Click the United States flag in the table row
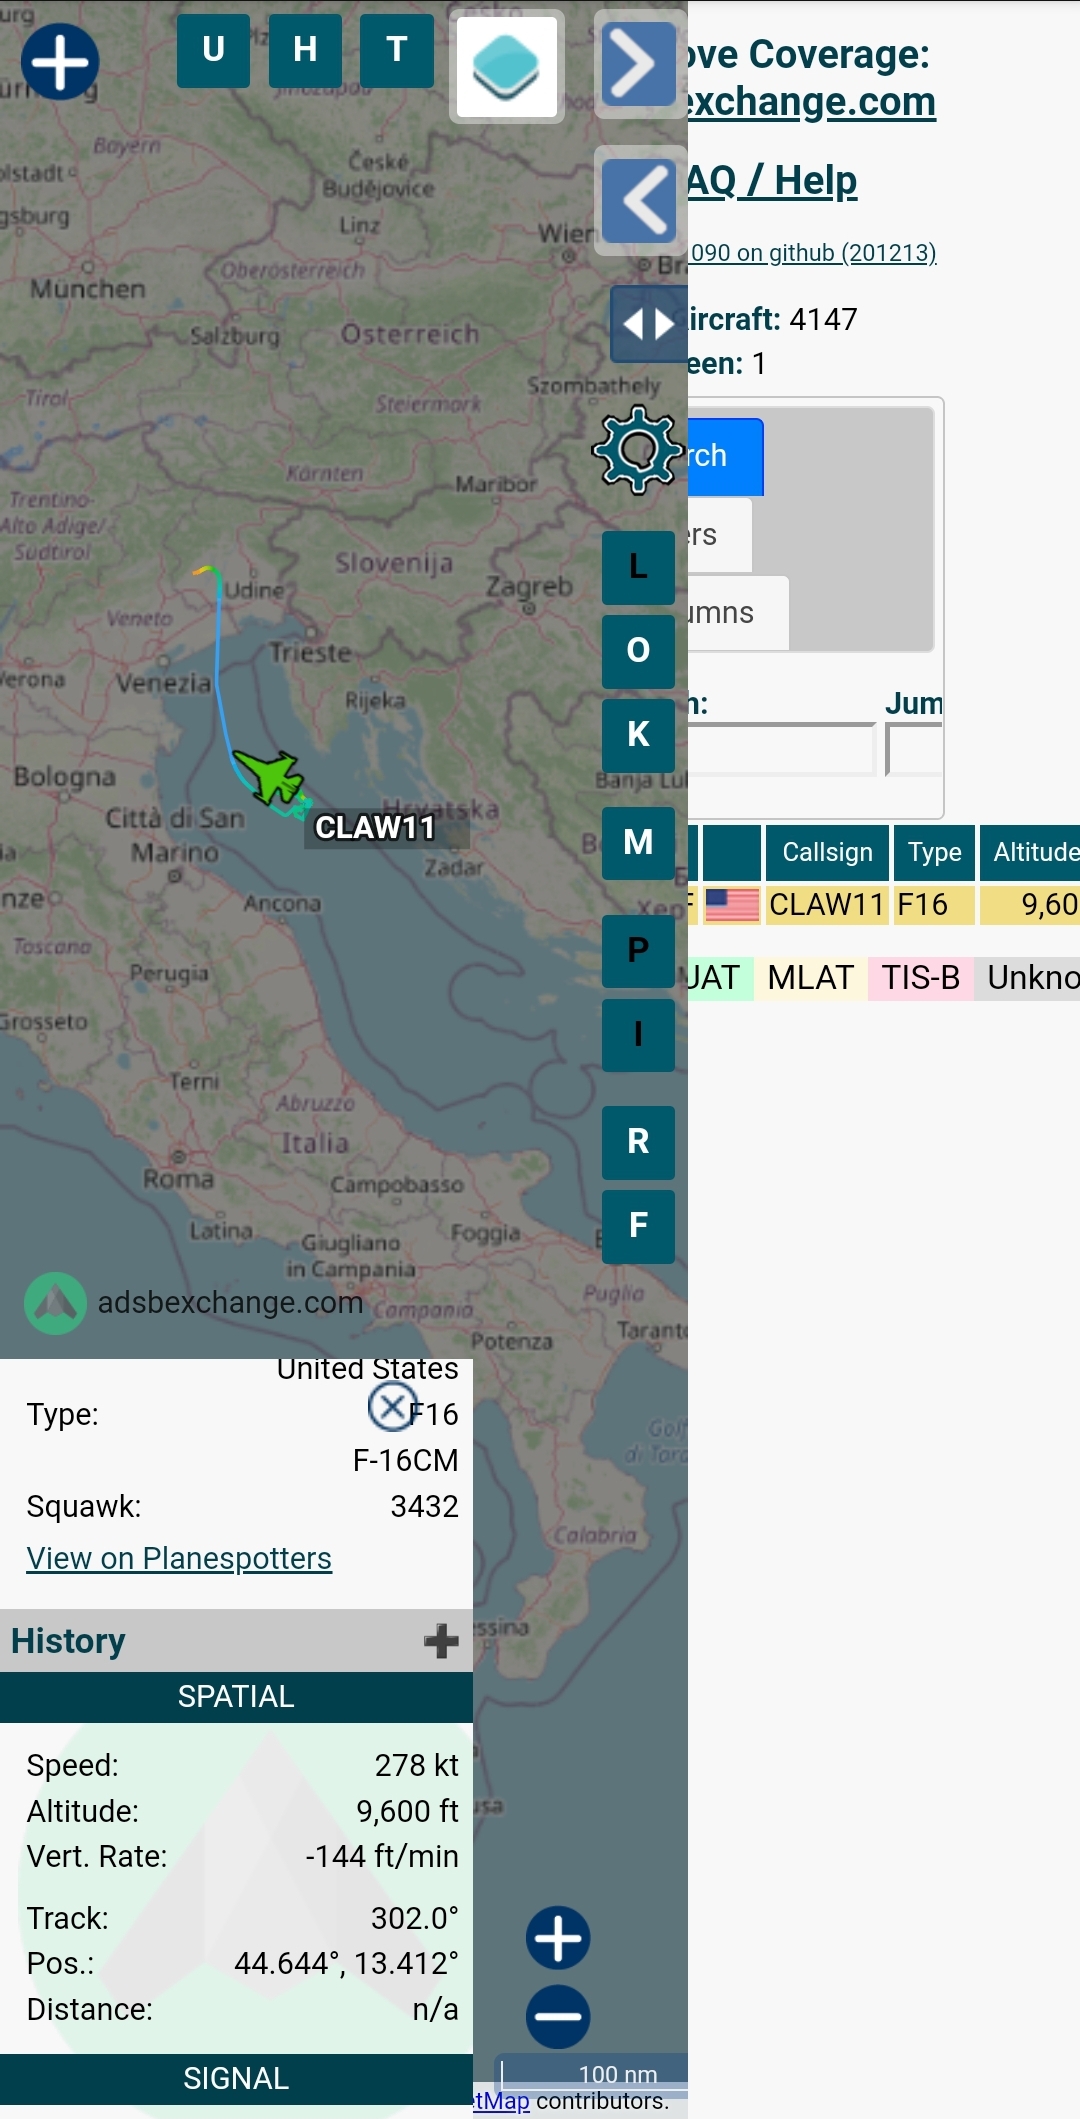The image size is (1080, 2119). 732,905
